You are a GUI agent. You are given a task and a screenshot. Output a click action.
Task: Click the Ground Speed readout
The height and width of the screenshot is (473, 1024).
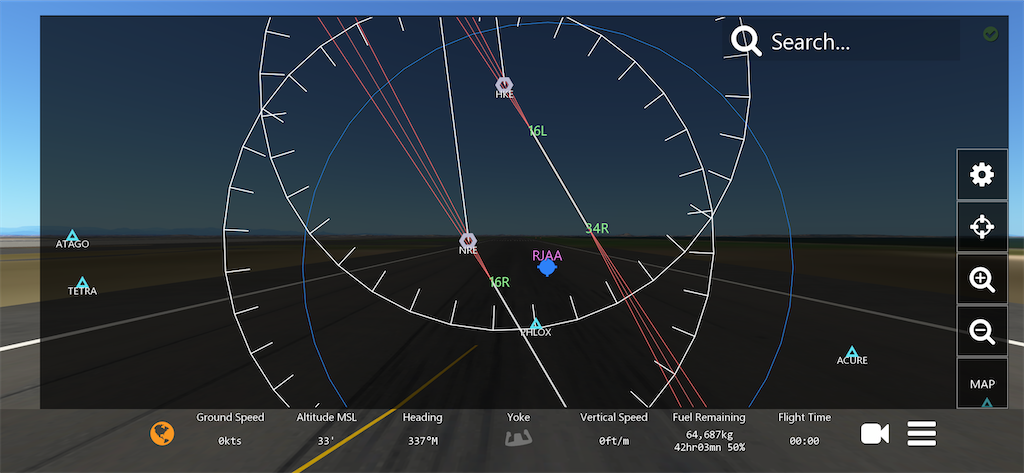tap(231, 429)
